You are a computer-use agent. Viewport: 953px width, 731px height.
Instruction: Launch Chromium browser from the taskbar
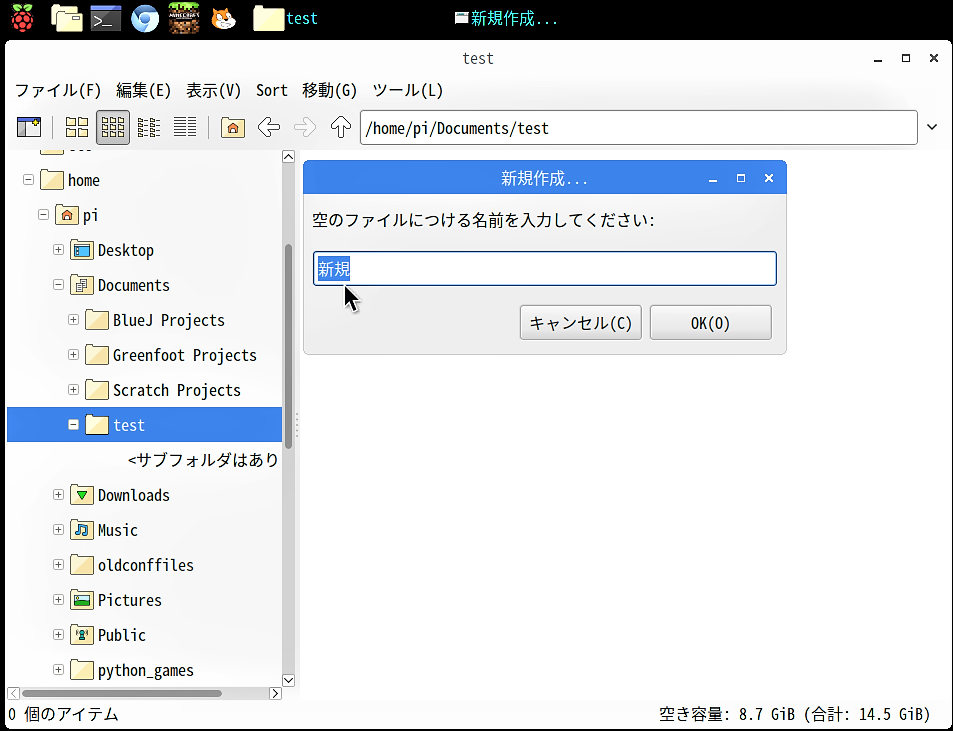click(x=145, y=19)
